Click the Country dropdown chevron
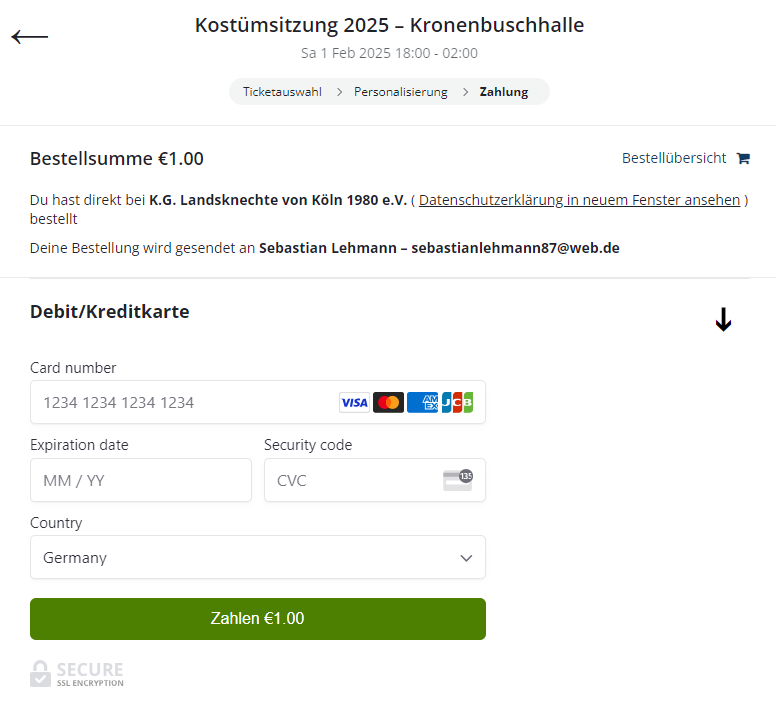776x706 pixels. (466, 558)
